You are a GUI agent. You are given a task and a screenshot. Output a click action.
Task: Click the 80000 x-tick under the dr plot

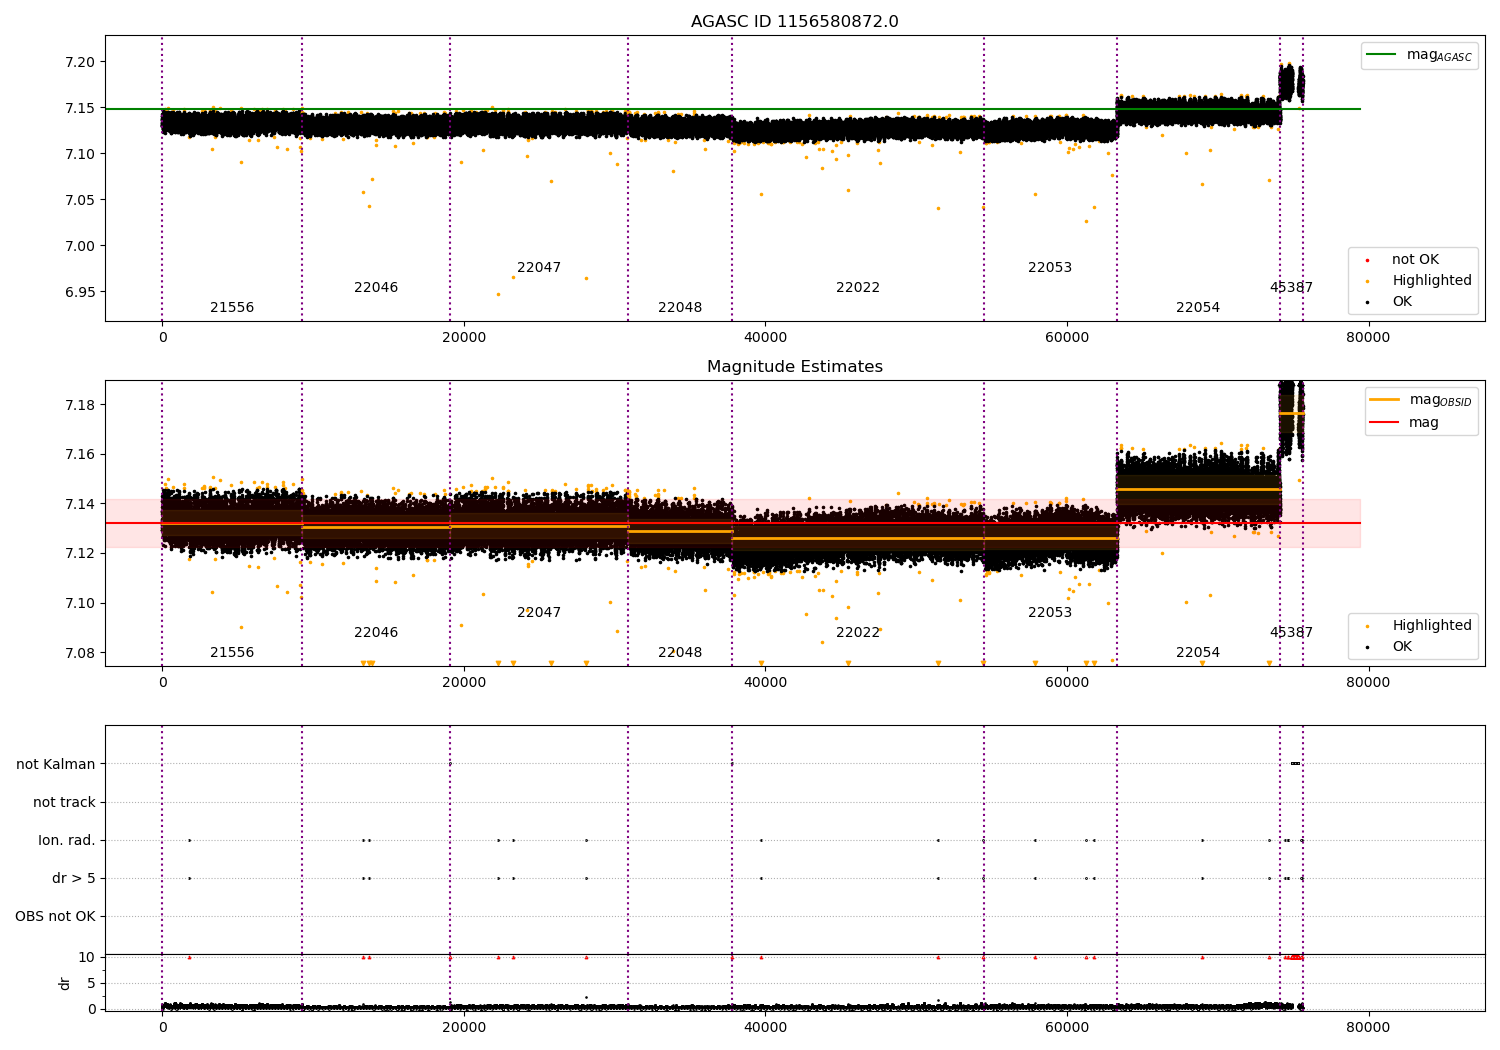[x=1368, y=1028]
